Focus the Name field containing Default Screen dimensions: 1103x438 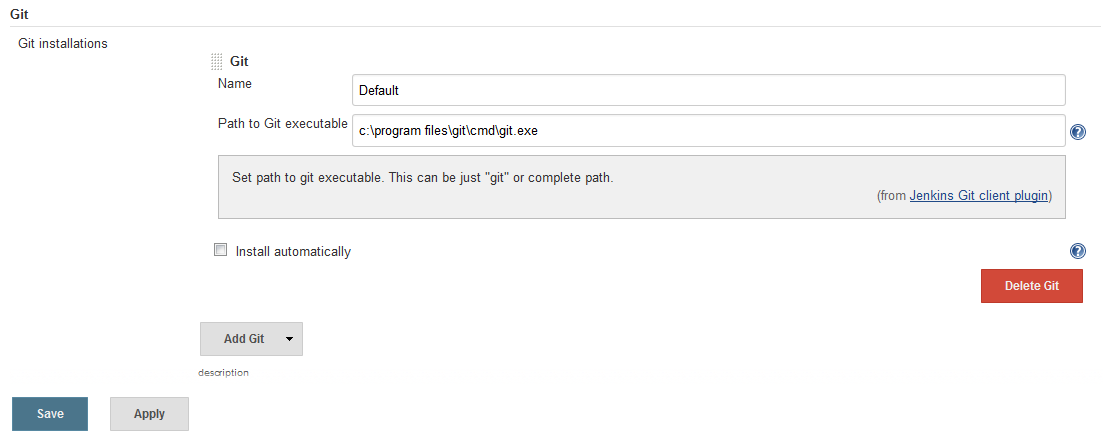coord(708,91)
